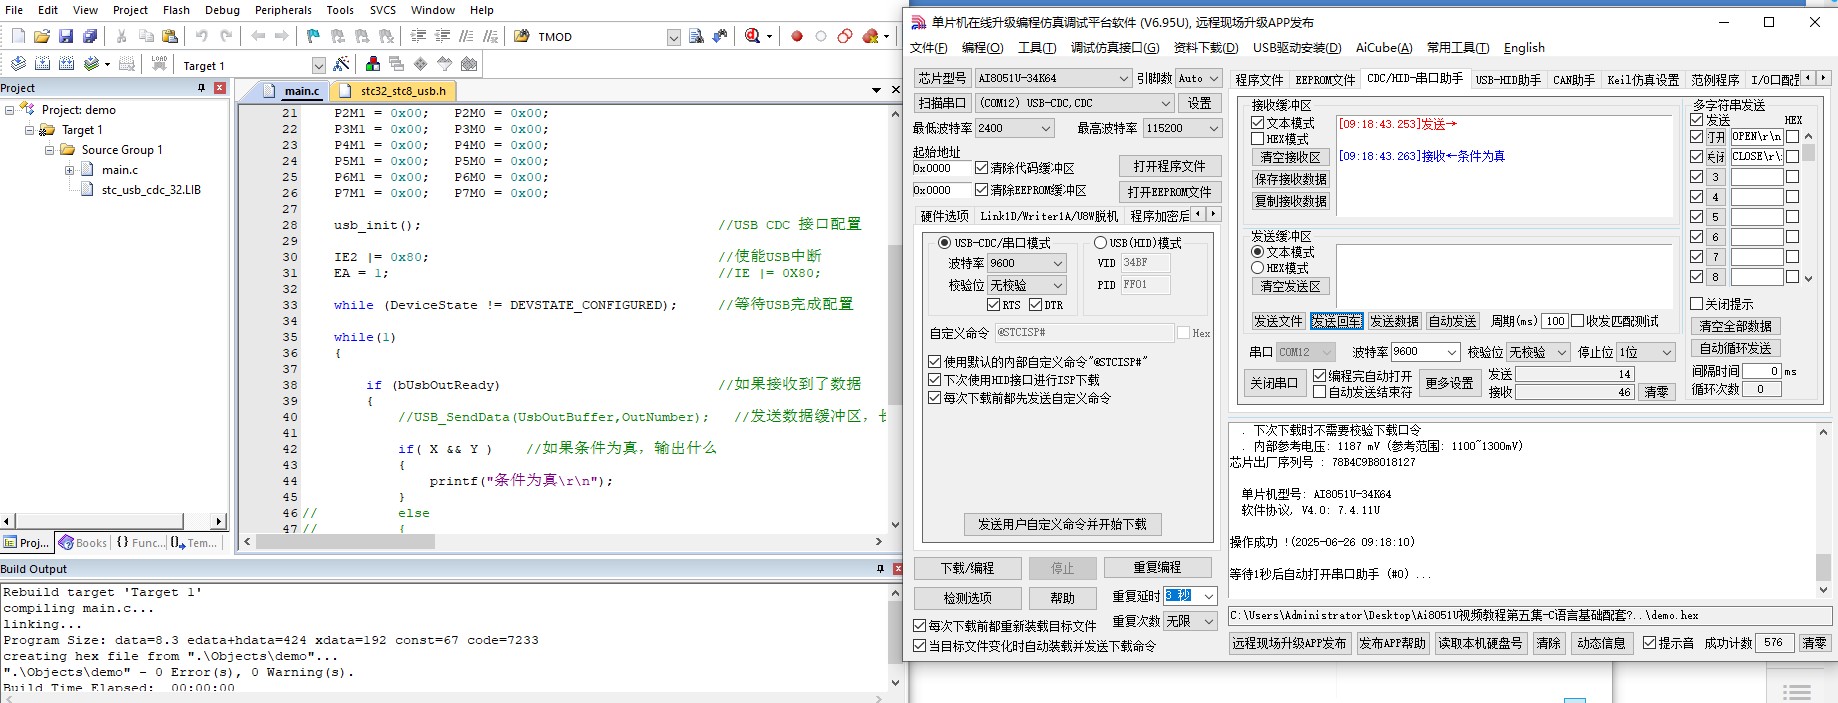Toggle the RTS checkbox
This screenshot has width=1838, height=703.
pyautogui.click(x=993, y=305)
